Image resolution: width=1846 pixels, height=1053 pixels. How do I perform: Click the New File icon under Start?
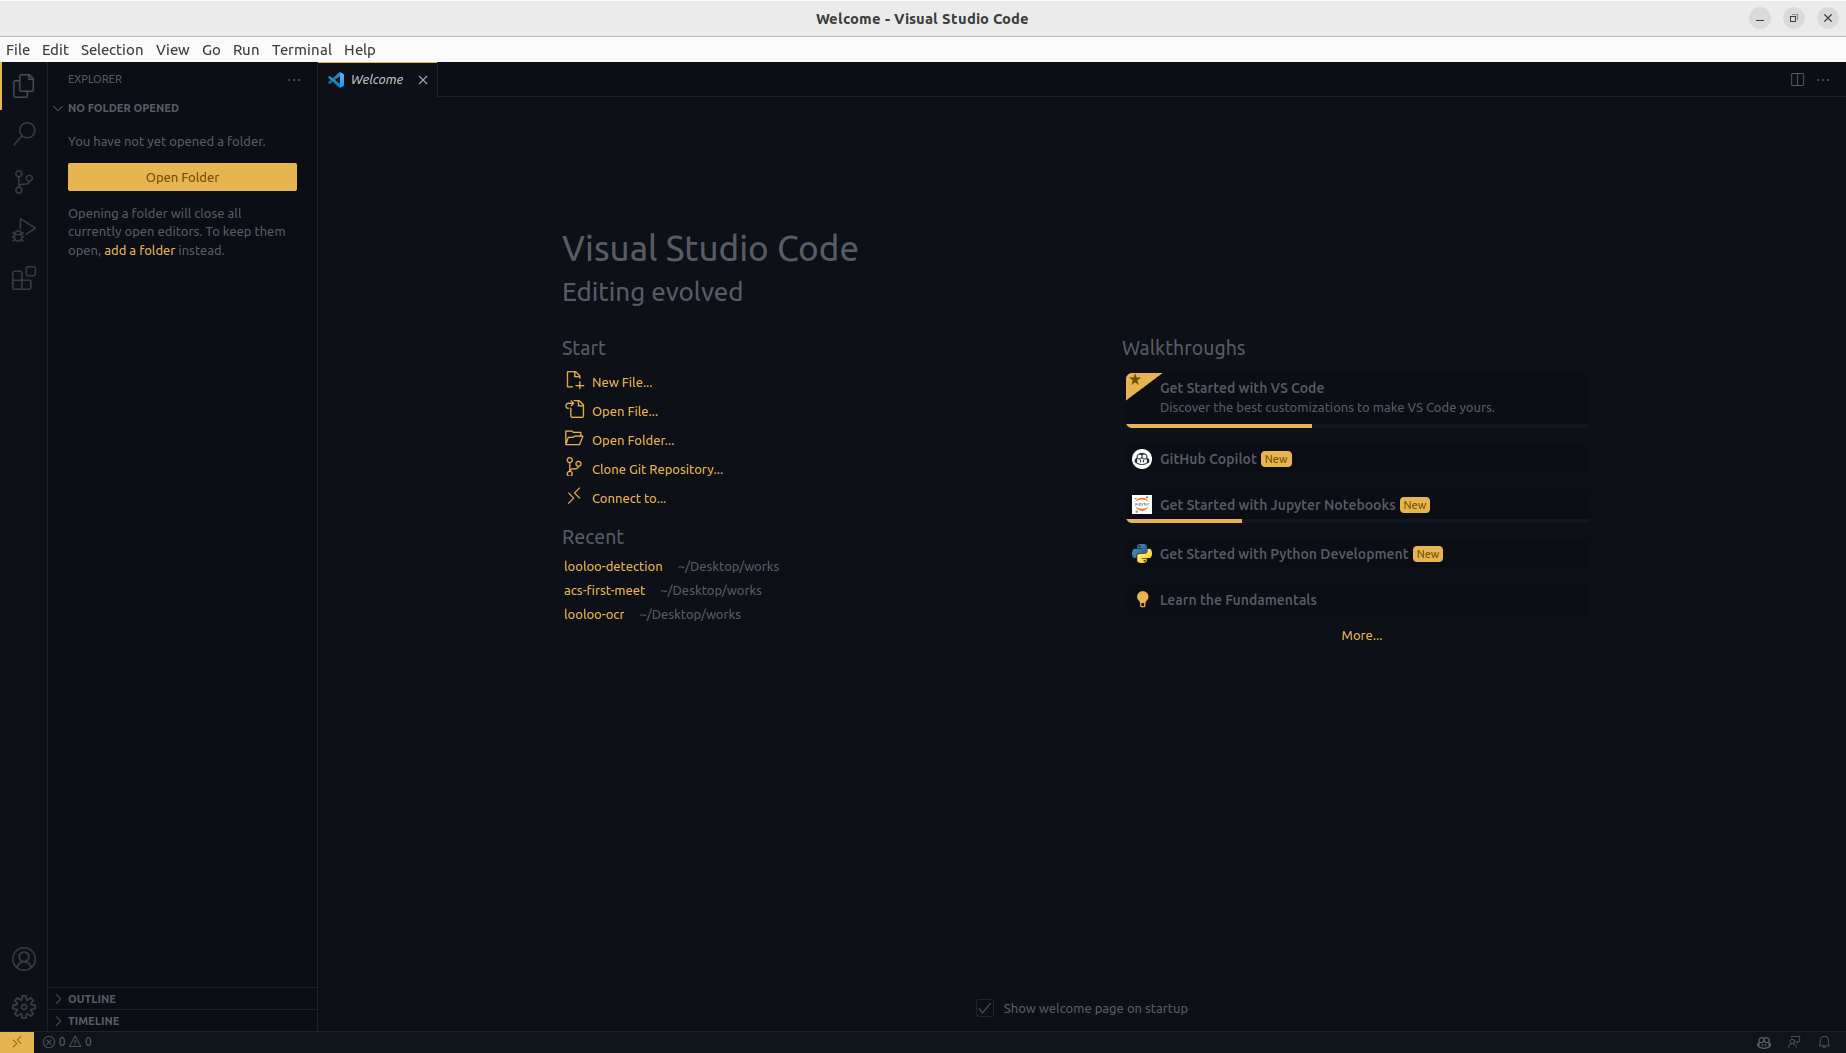coord(574,381)
